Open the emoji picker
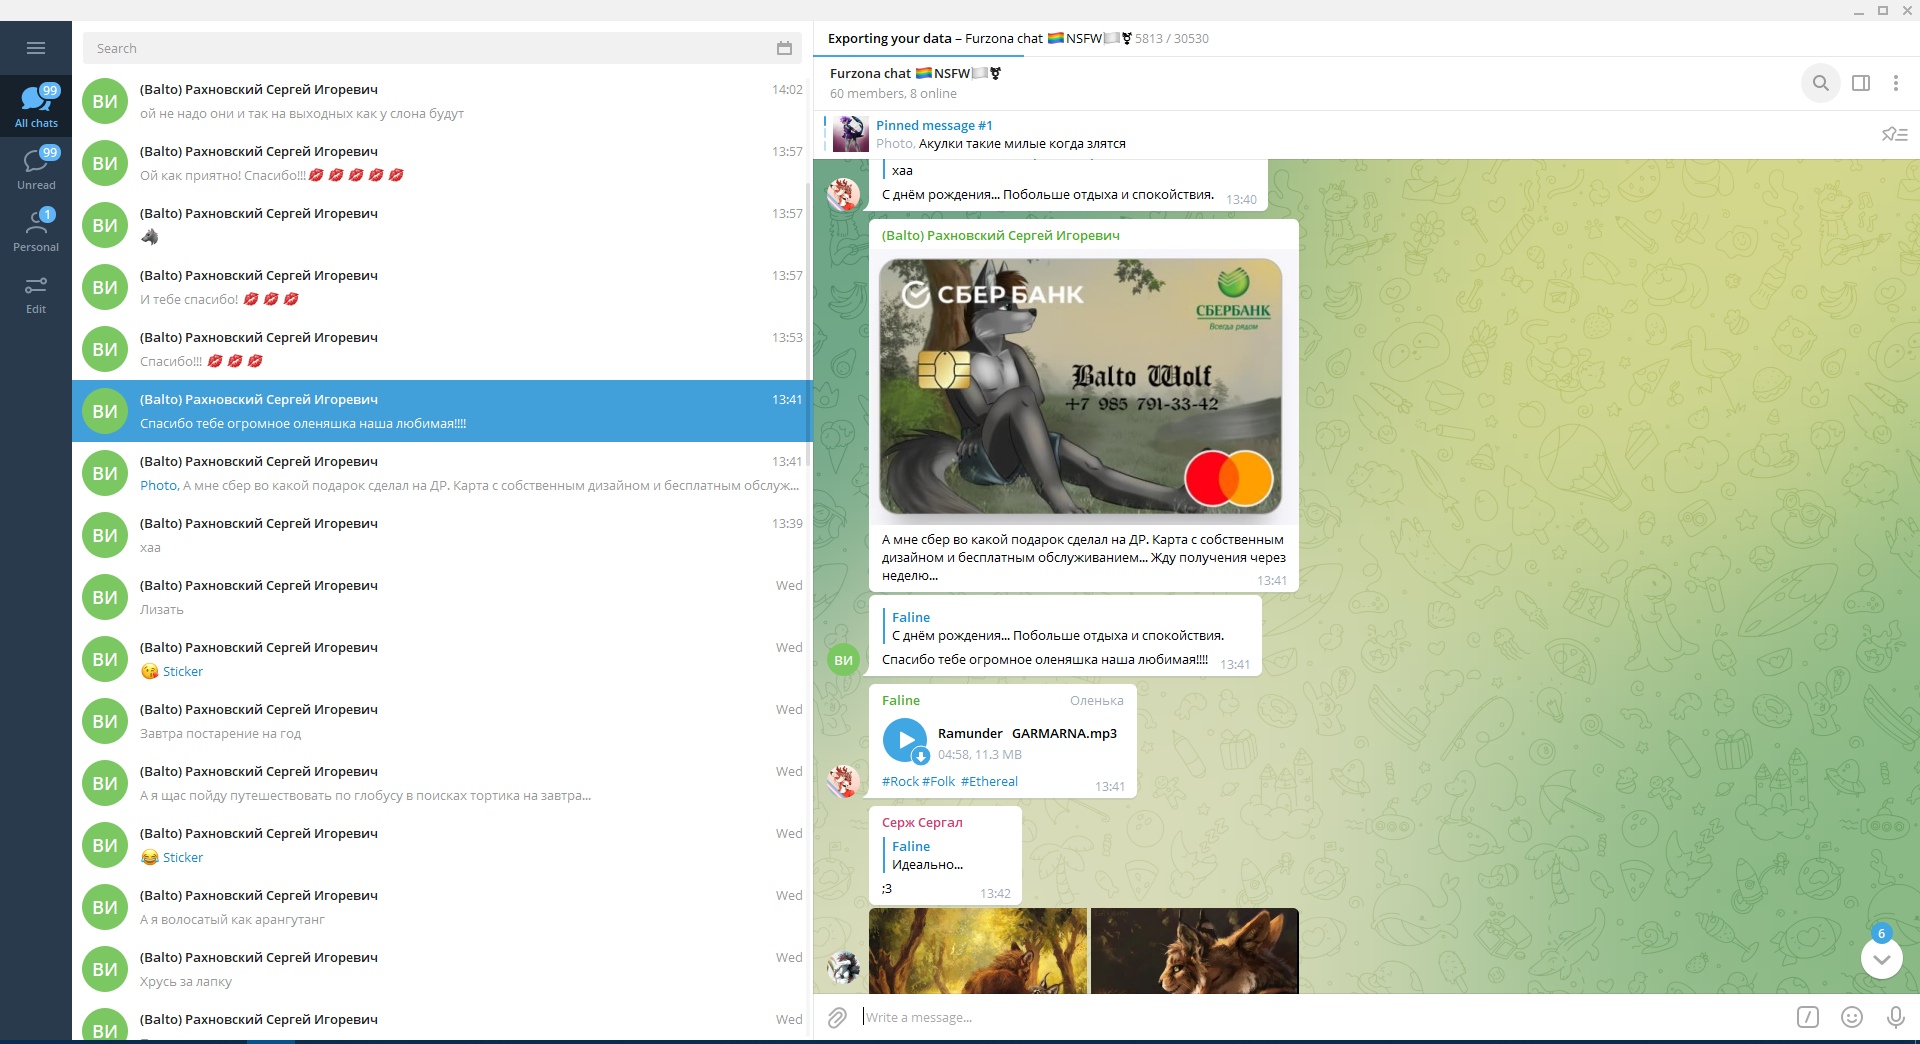This screenshot has height=1044, width=1920. pyautogui.click(x=1852, y=1017)
